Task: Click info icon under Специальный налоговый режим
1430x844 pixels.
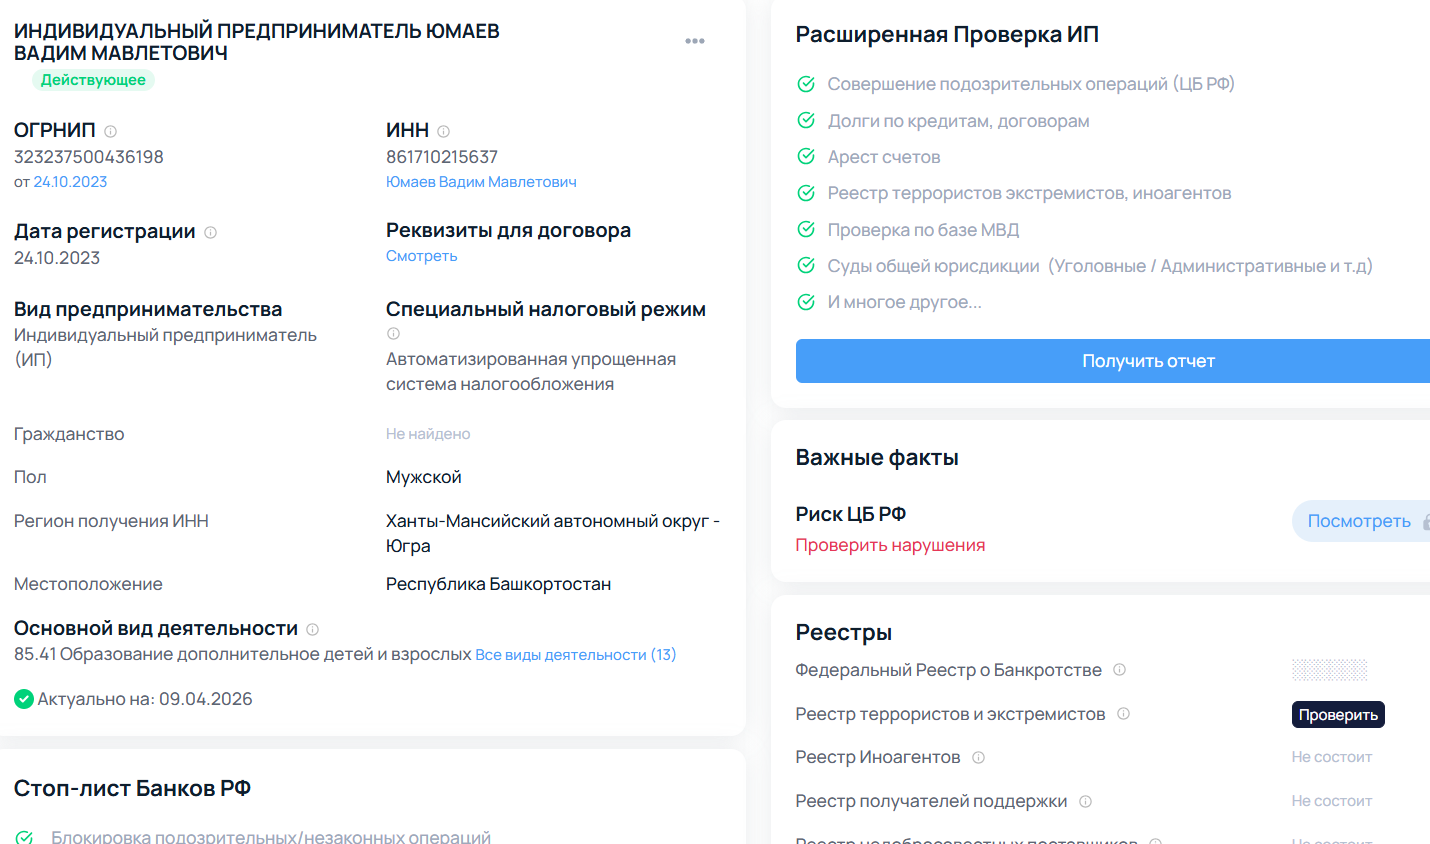Action: [x=393, y=334]
